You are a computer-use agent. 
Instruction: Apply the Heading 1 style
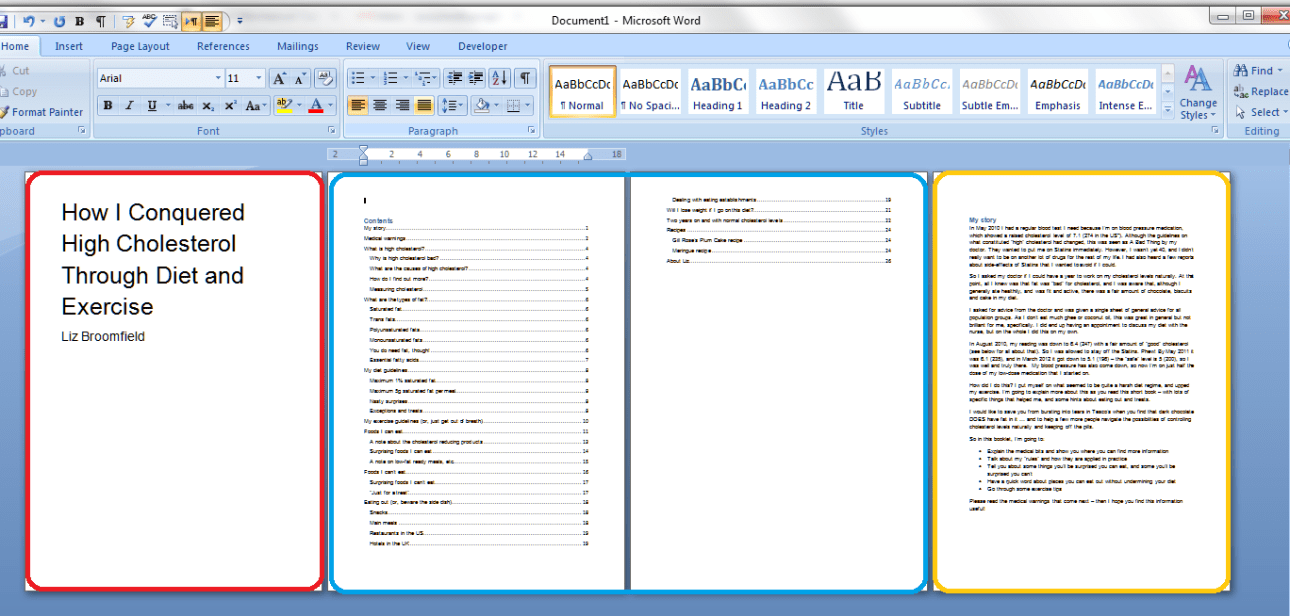click(x=717, y=90)
